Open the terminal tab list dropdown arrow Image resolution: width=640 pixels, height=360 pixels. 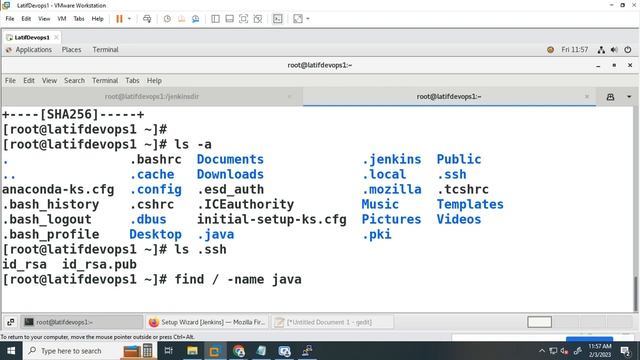[629, 97]
